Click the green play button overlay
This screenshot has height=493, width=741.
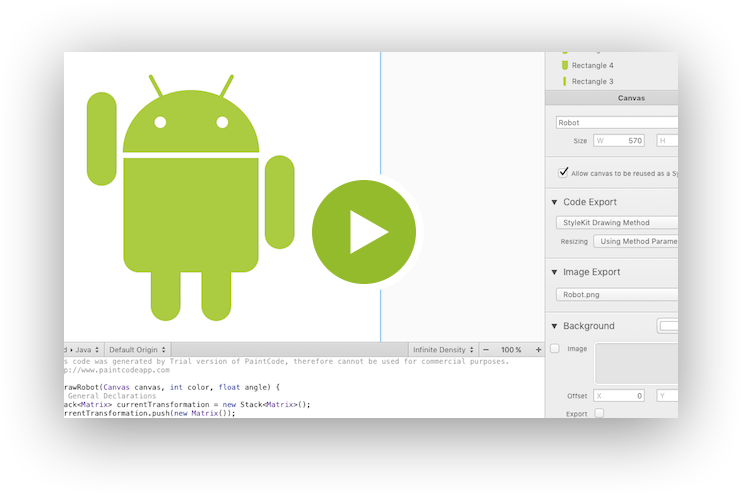click(x=364, y=232)
